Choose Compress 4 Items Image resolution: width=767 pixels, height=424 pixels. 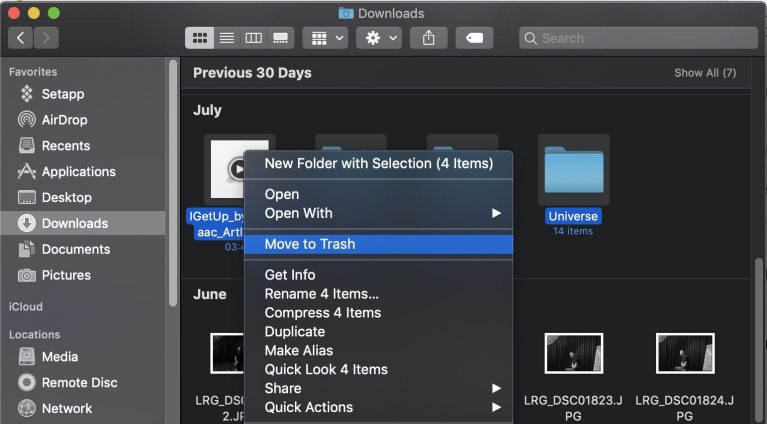(379, 313)
